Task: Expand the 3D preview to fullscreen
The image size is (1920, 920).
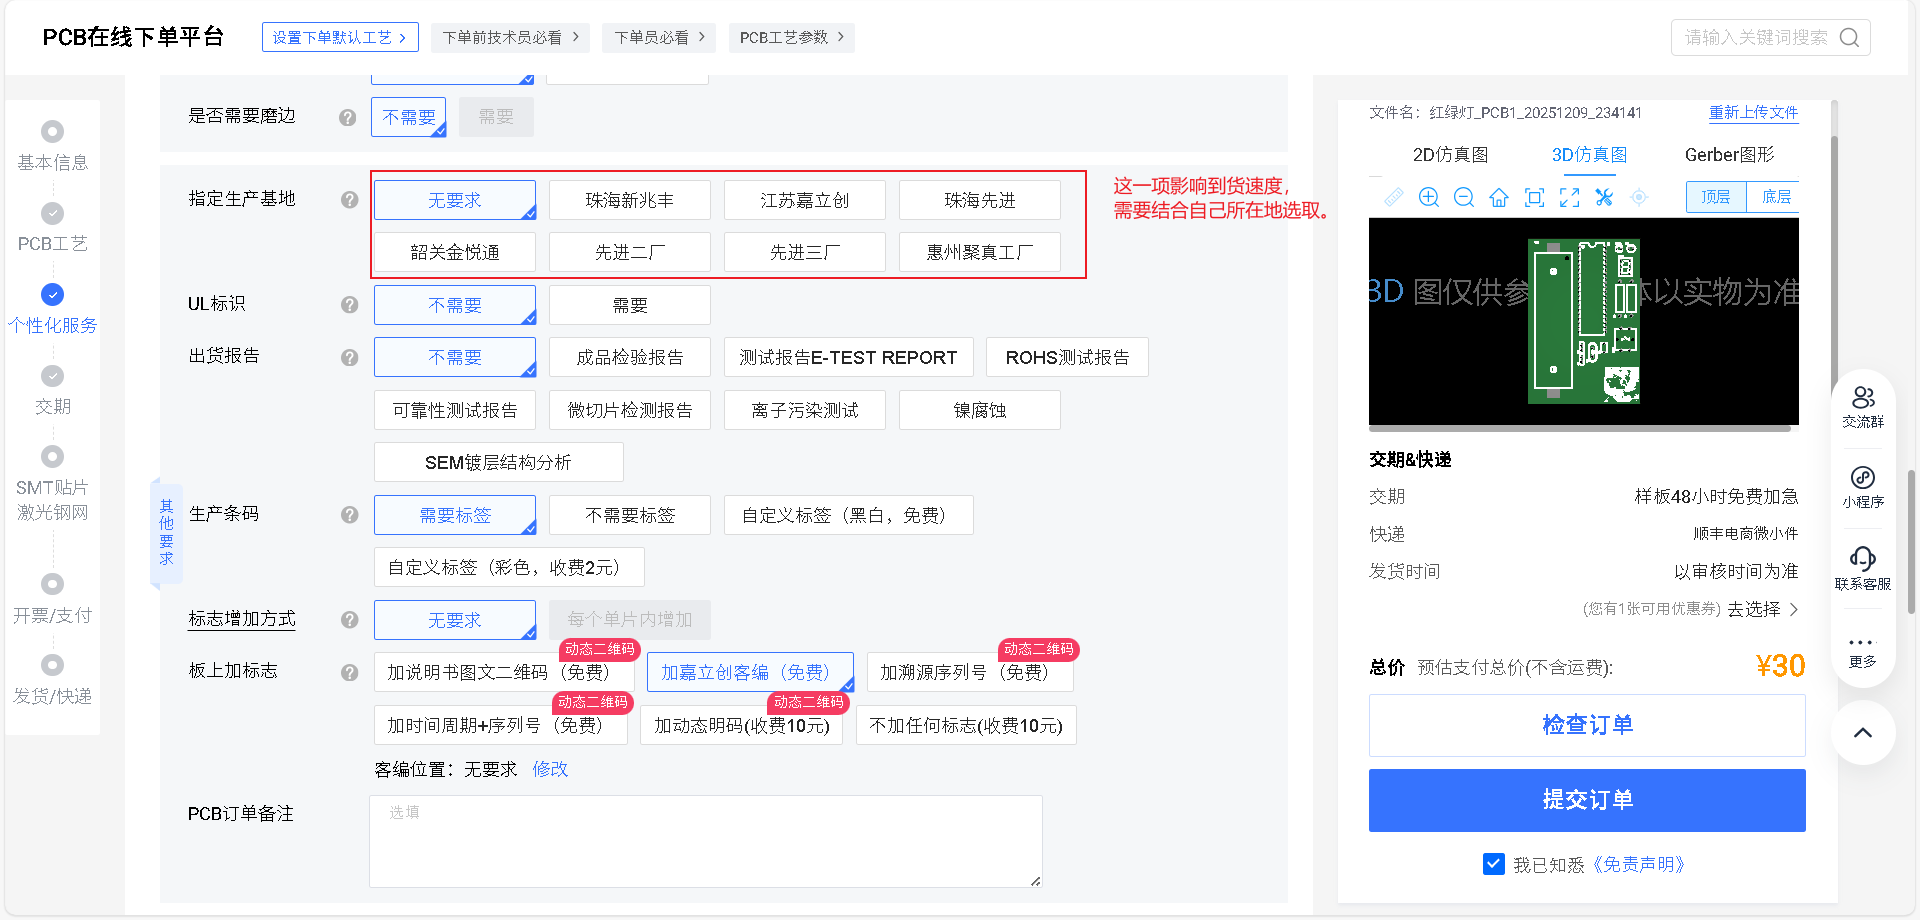Action: click(x=1570, y=197)
